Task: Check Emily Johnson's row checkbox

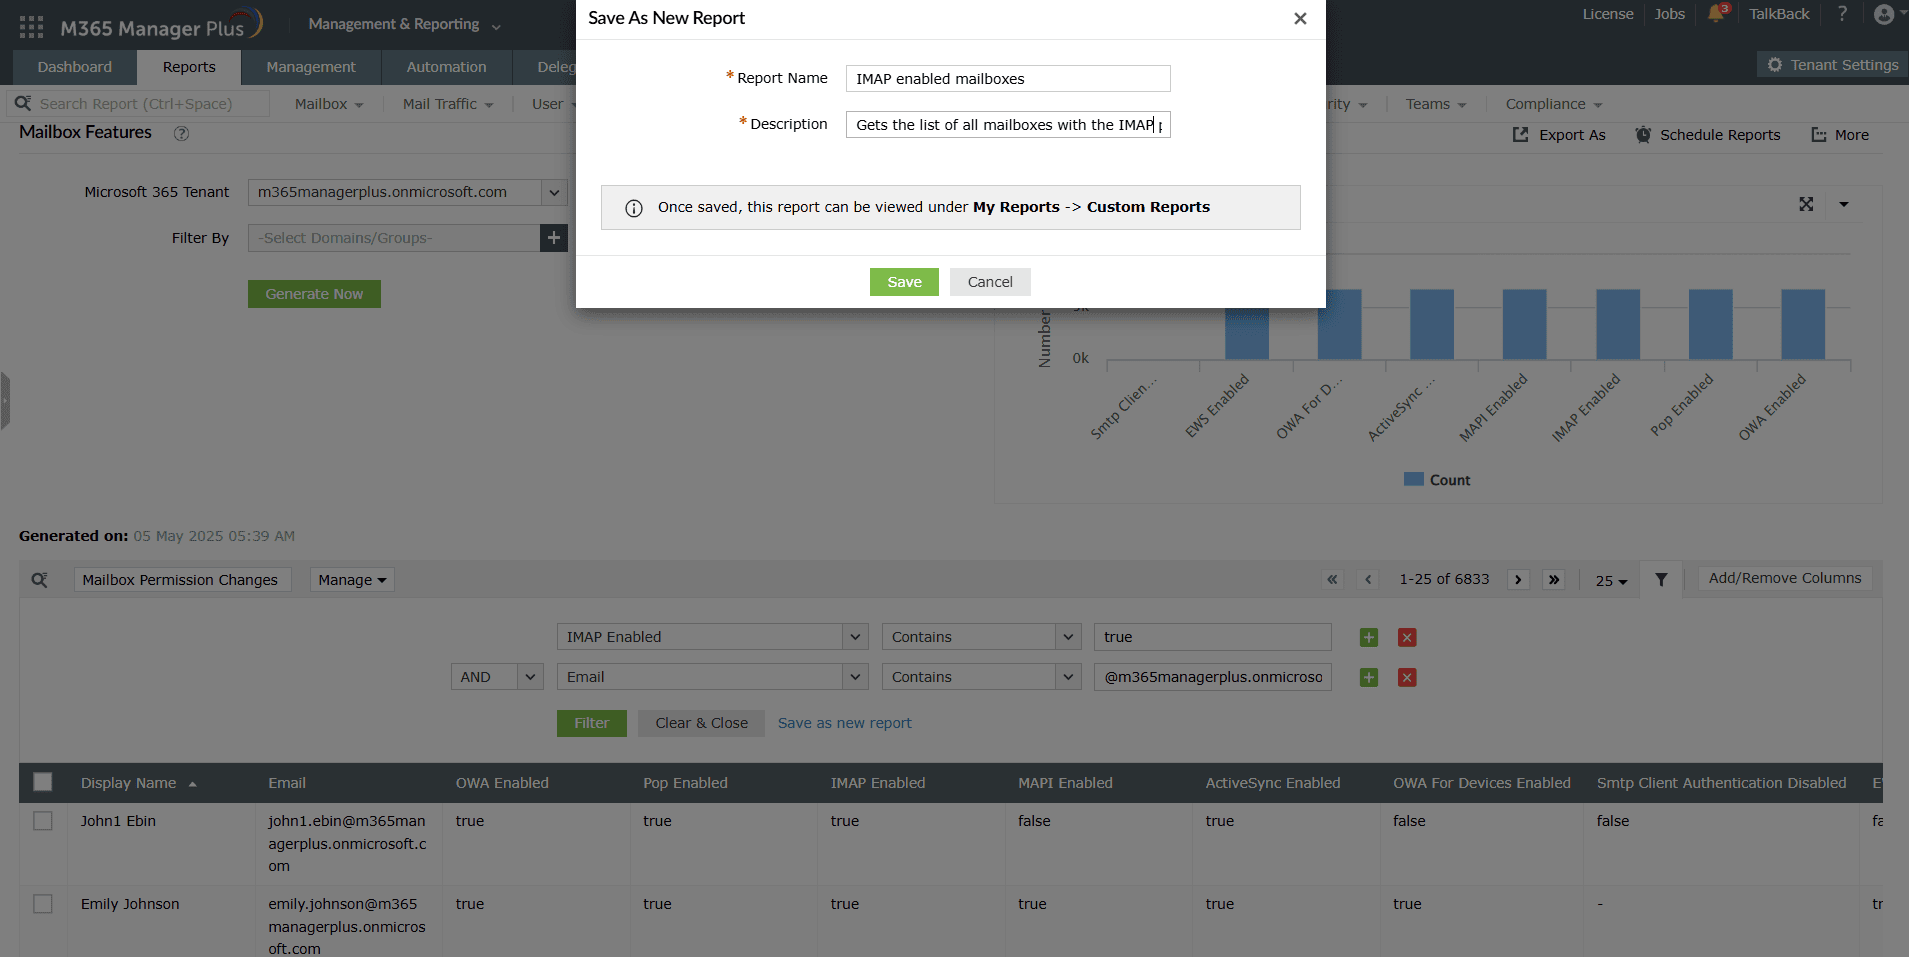Action: (x=43, y=903)
